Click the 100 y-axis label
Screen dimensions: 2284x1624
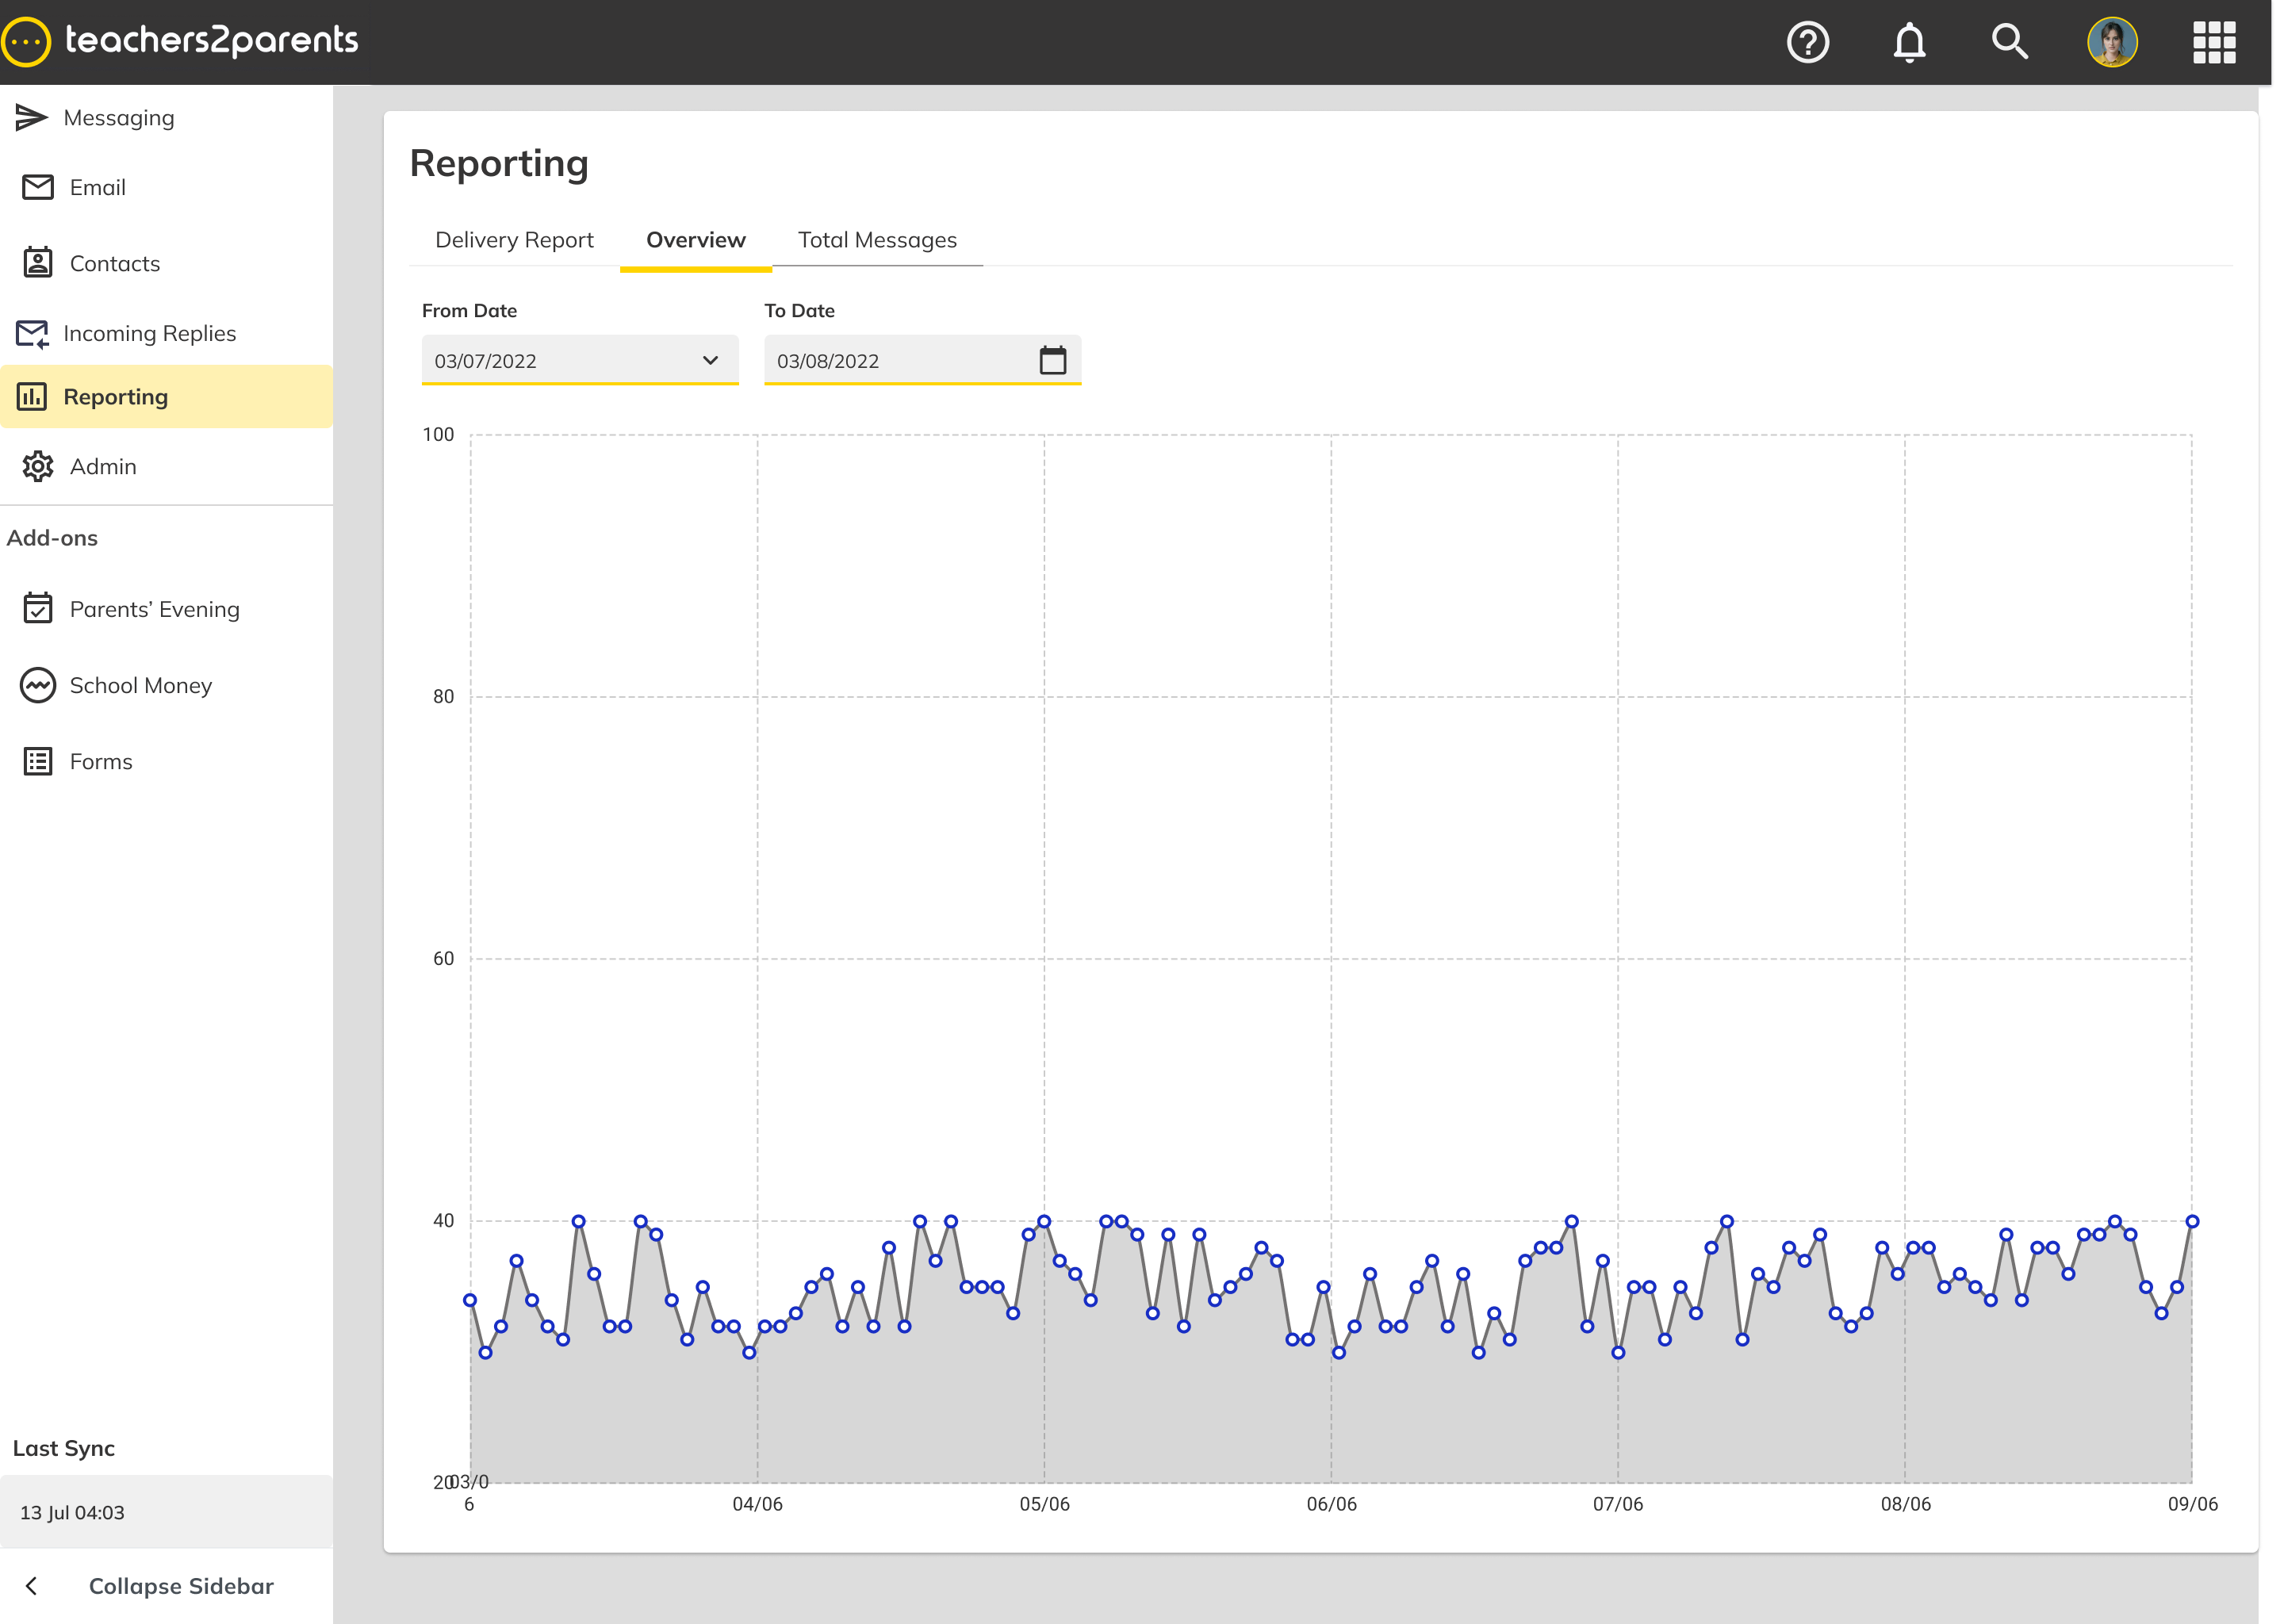pyautogui.click(x=438, y=434)
